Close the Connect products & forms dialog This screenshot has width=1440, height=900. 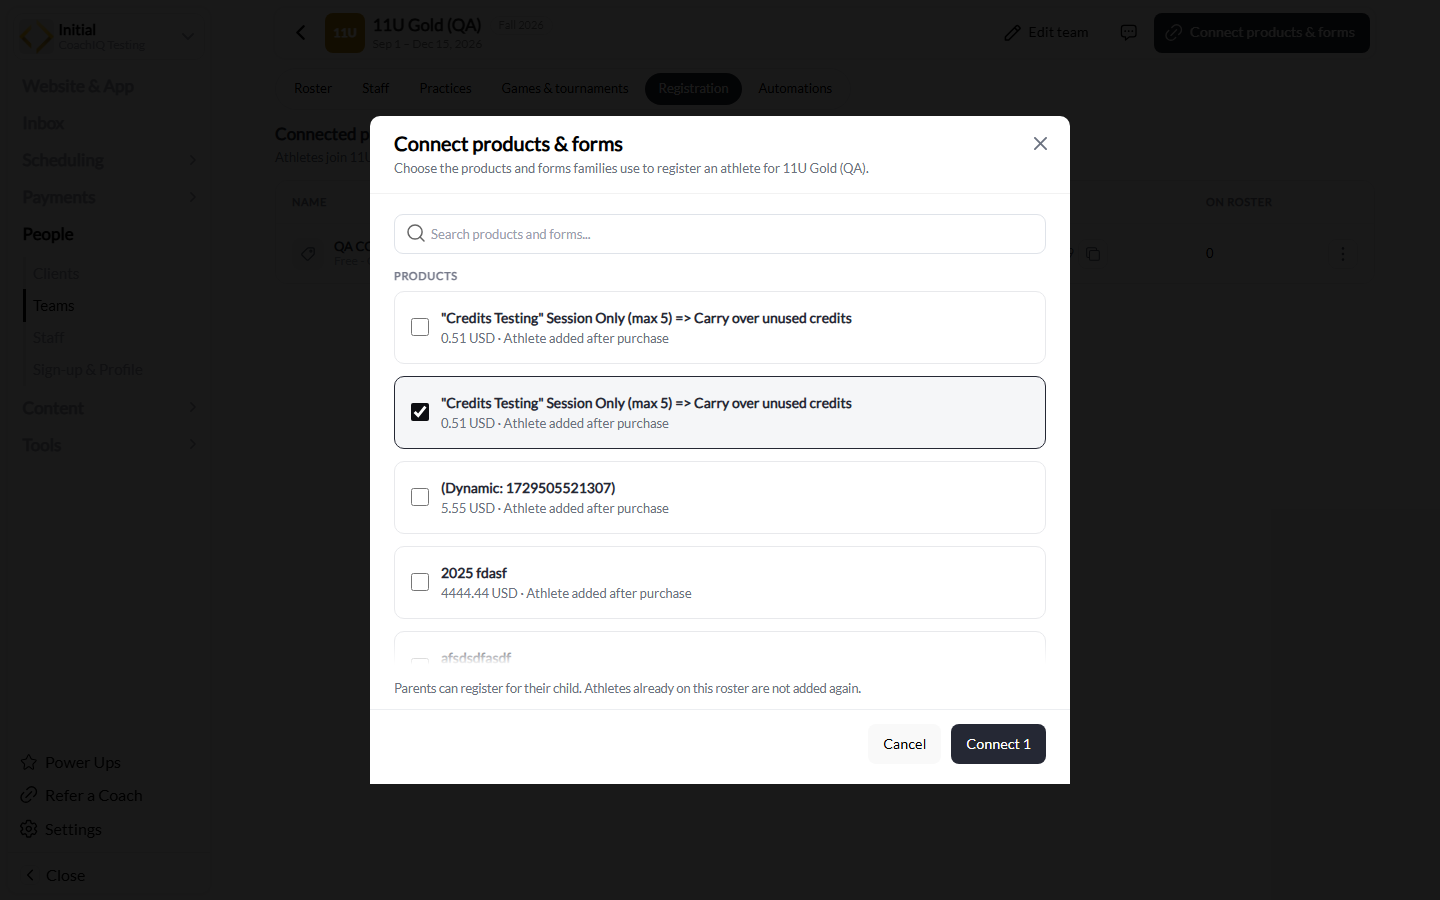1040,144
